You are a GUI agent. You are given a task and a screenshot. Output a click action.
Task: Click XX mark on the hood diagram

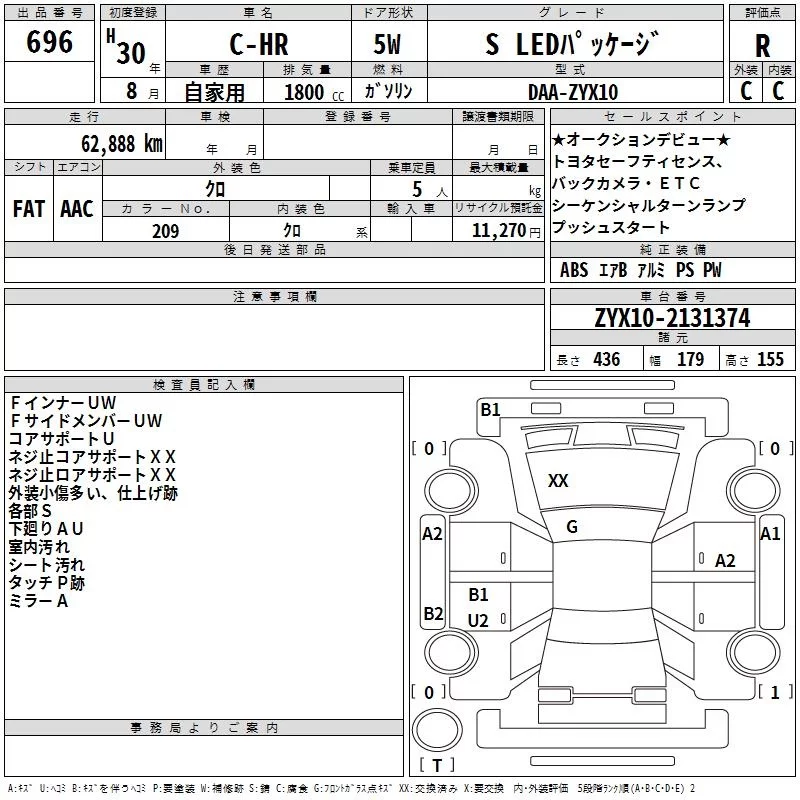click(558, 481)
